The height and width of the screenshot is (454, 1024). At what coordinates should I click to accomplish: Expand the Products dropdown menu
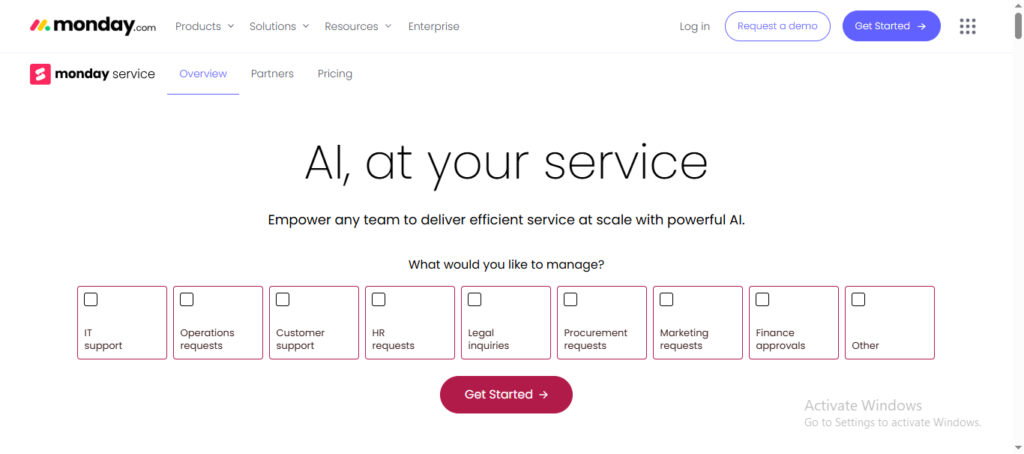[x=204, y=26]
